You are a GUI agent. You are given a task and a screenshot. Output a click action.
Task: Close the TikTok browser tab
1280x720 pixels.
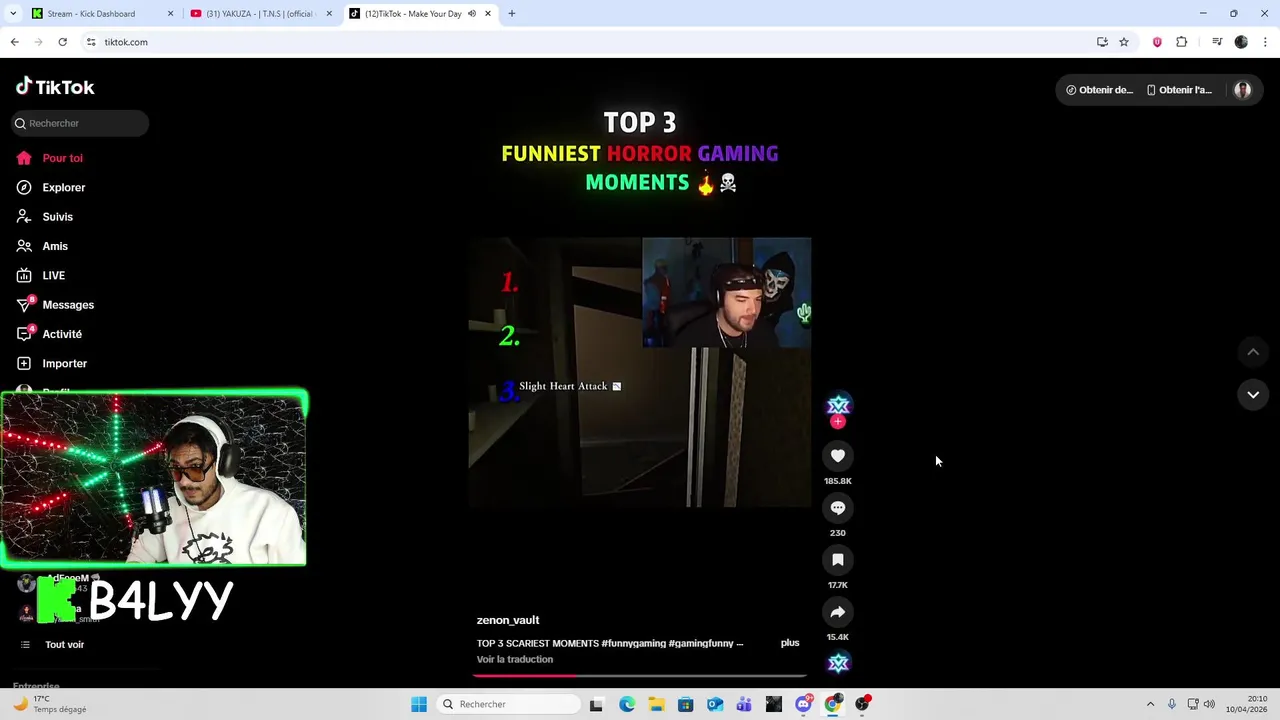point(488,14)
